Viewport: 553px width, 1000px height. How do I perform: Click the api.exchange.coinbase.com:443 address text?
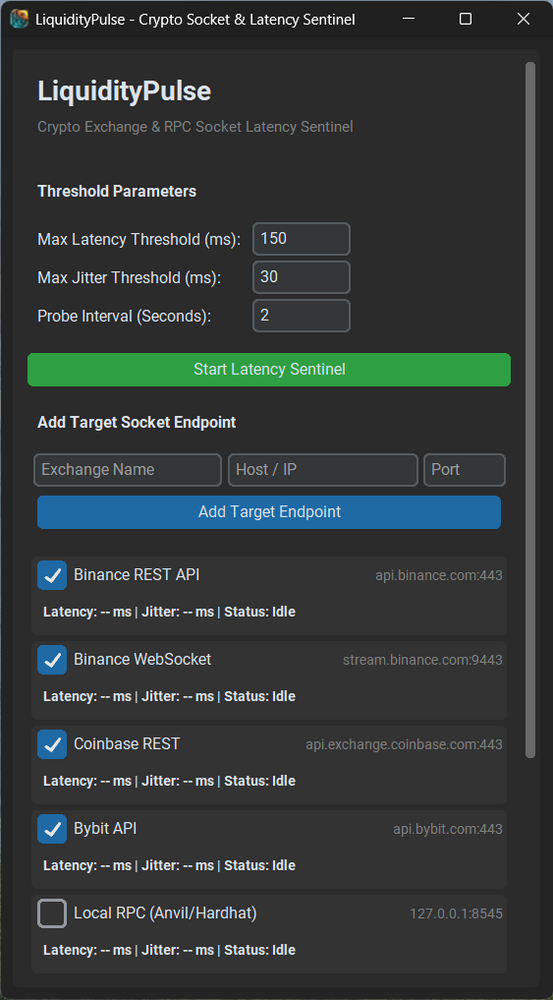pyautogui.click(x=404, y=745)
